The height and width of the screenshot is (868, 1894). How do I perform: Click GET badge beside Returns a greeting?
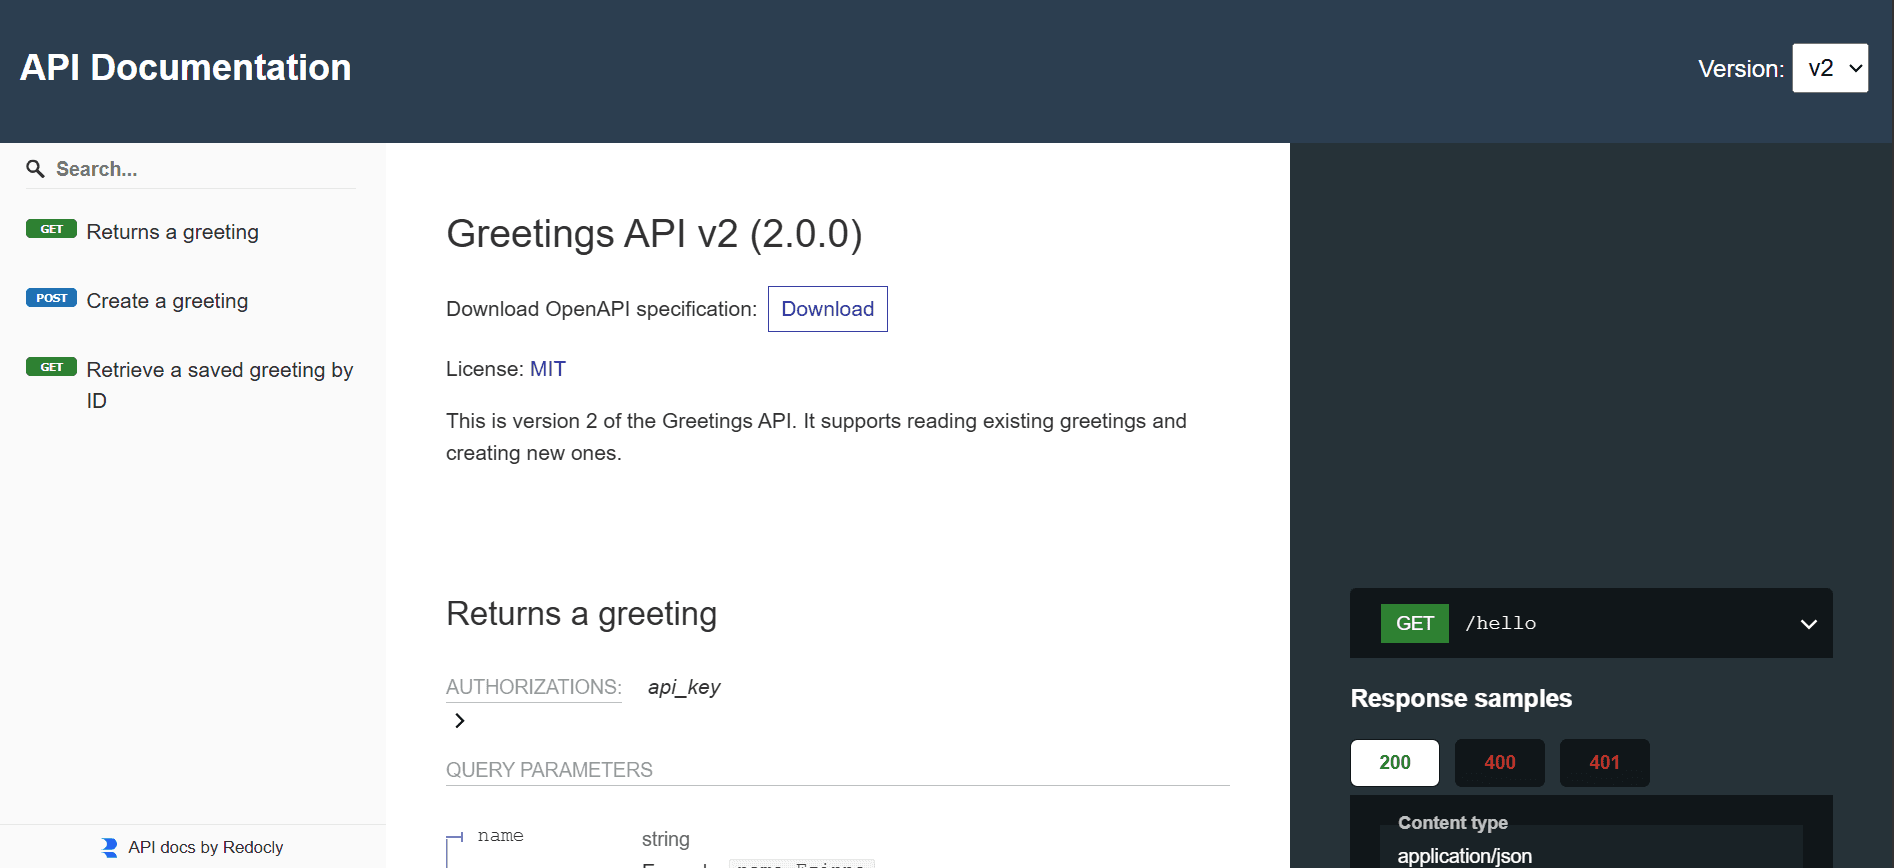(x=51, y=229)
